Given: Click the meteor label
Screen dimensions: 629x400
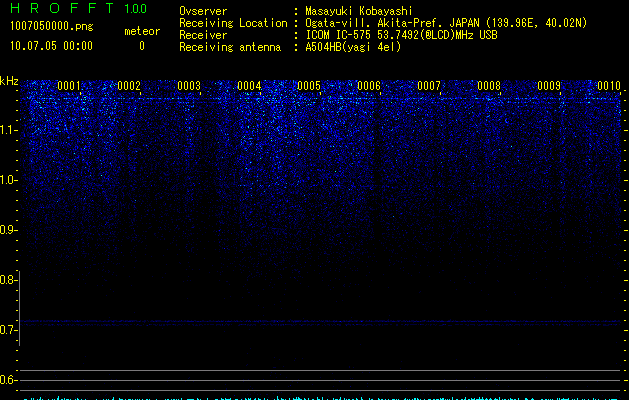Looking at the screenshot, I should click(142, 31).
